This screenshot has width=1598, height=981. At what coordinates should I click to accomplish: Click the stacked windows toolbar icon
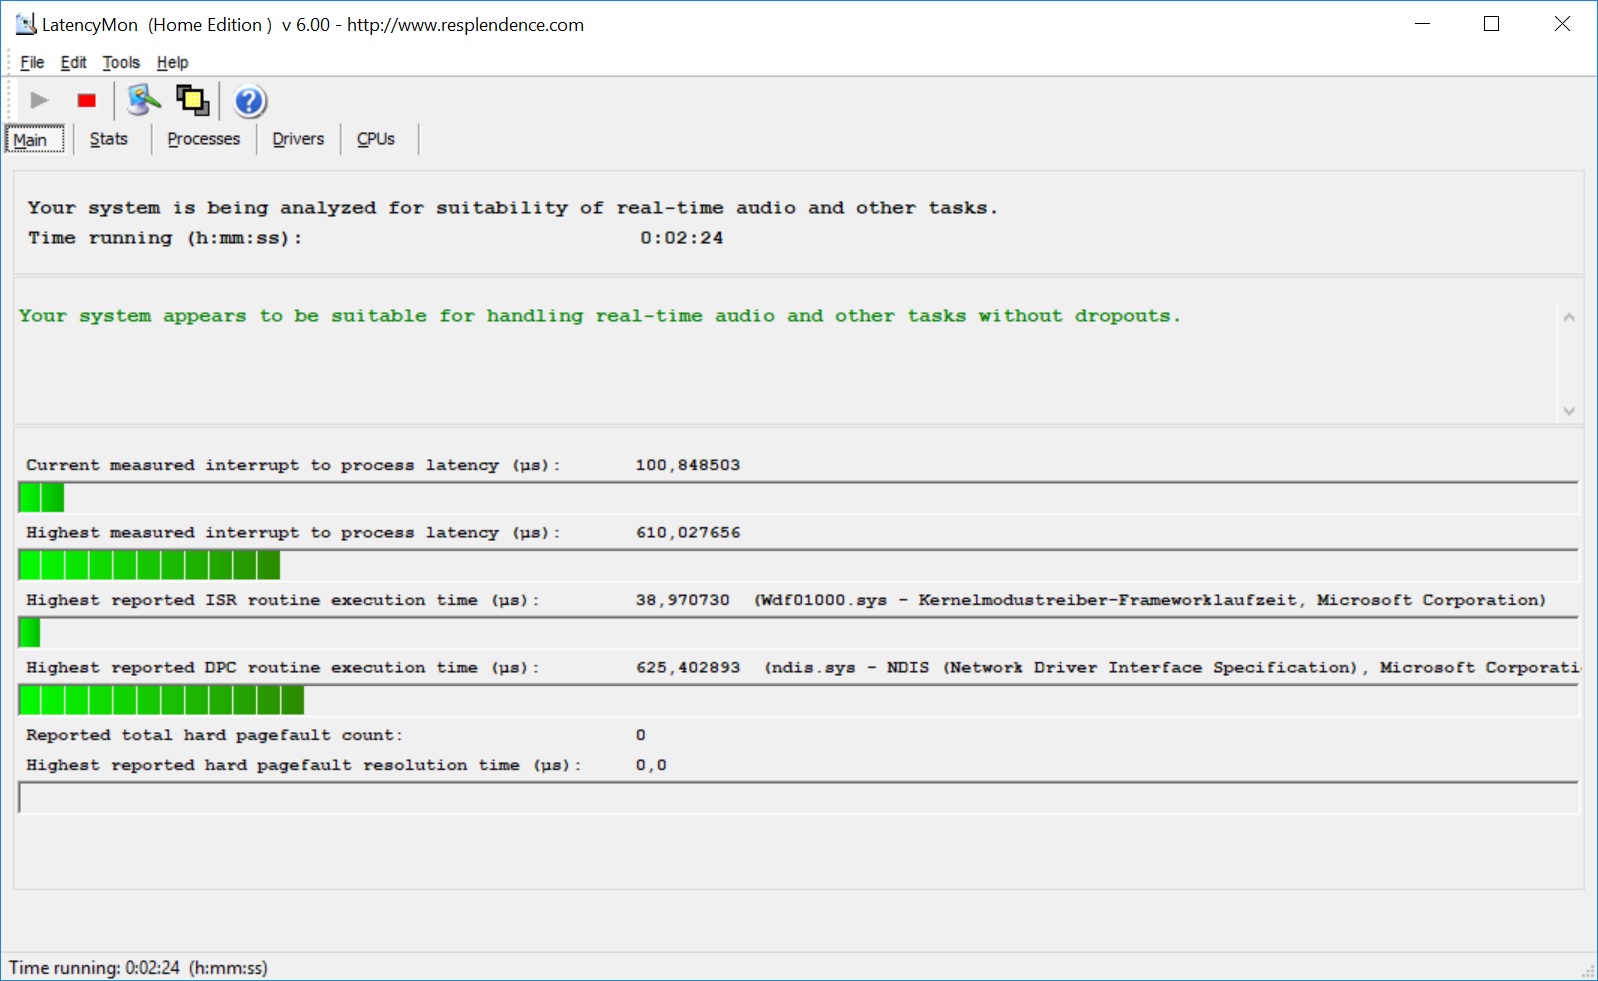click(192, 101)
